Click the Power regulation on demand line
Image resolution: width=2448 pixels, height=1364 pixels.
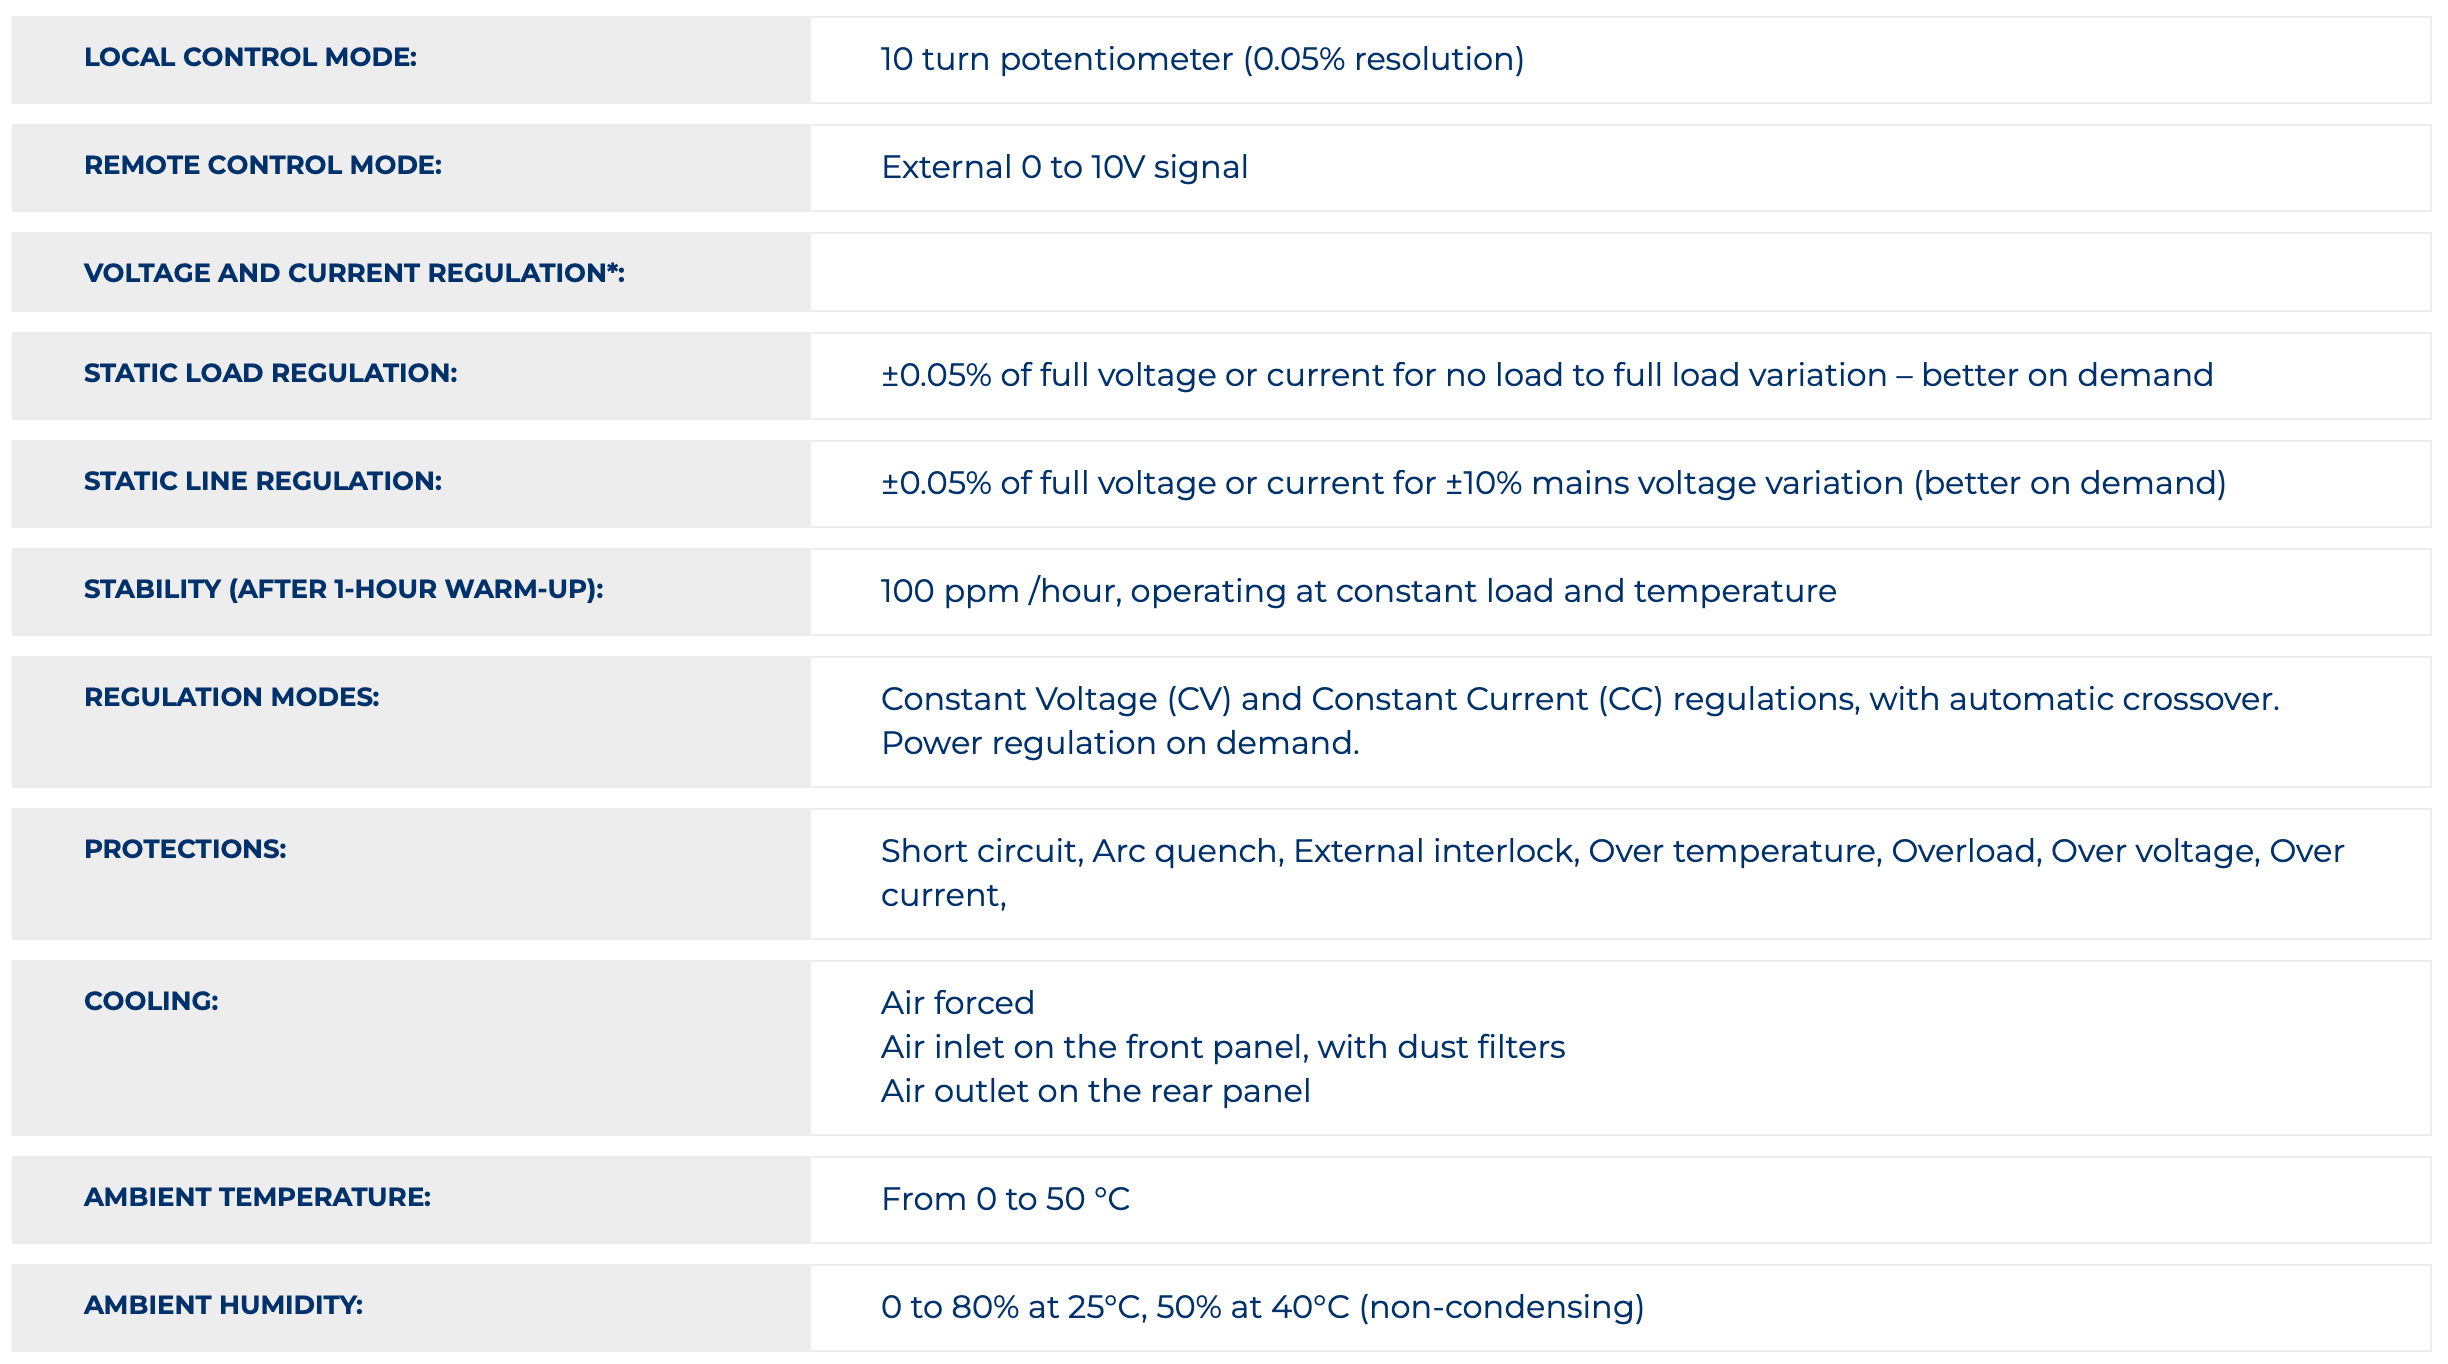coord(1120,744)
